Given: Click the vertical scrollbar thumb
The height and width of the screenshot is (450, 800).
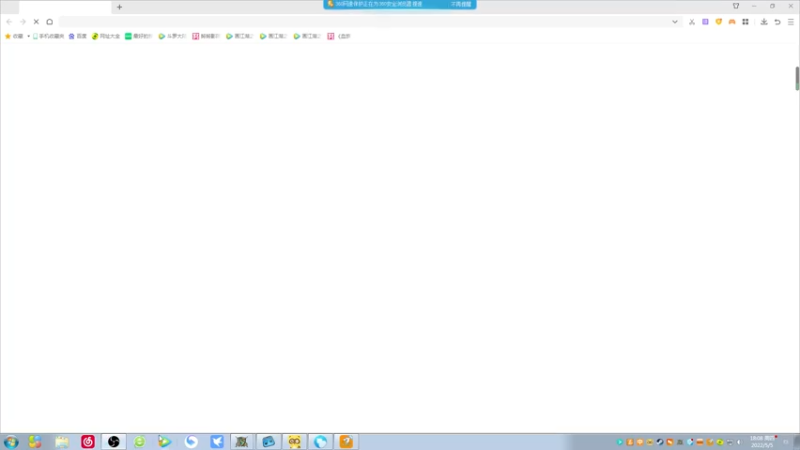Looking at the screenshot, I should coord(797,78).
